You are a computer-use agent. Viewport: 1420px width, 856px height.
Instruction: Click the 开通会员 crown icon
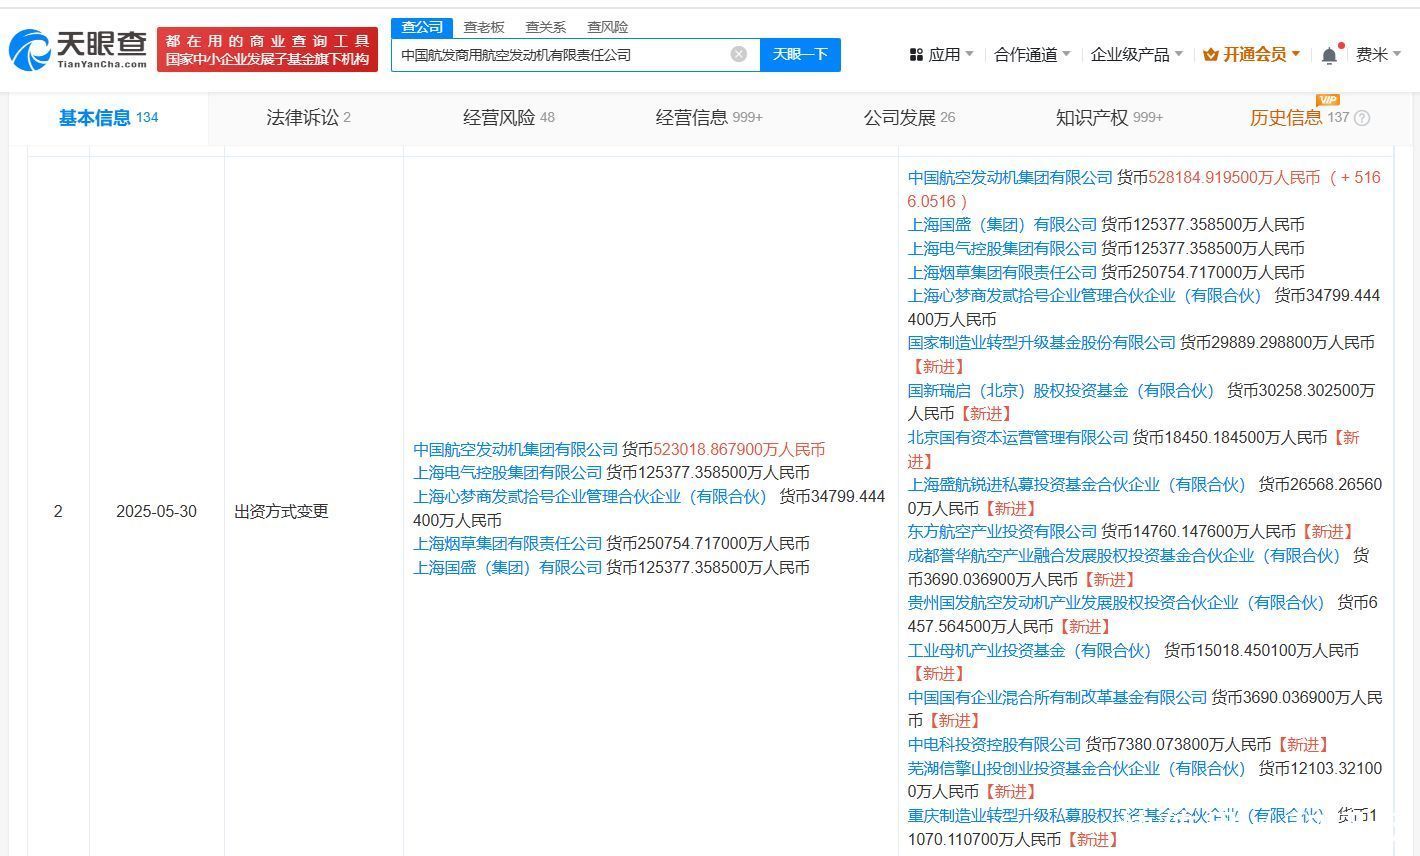pos(1210,55)
